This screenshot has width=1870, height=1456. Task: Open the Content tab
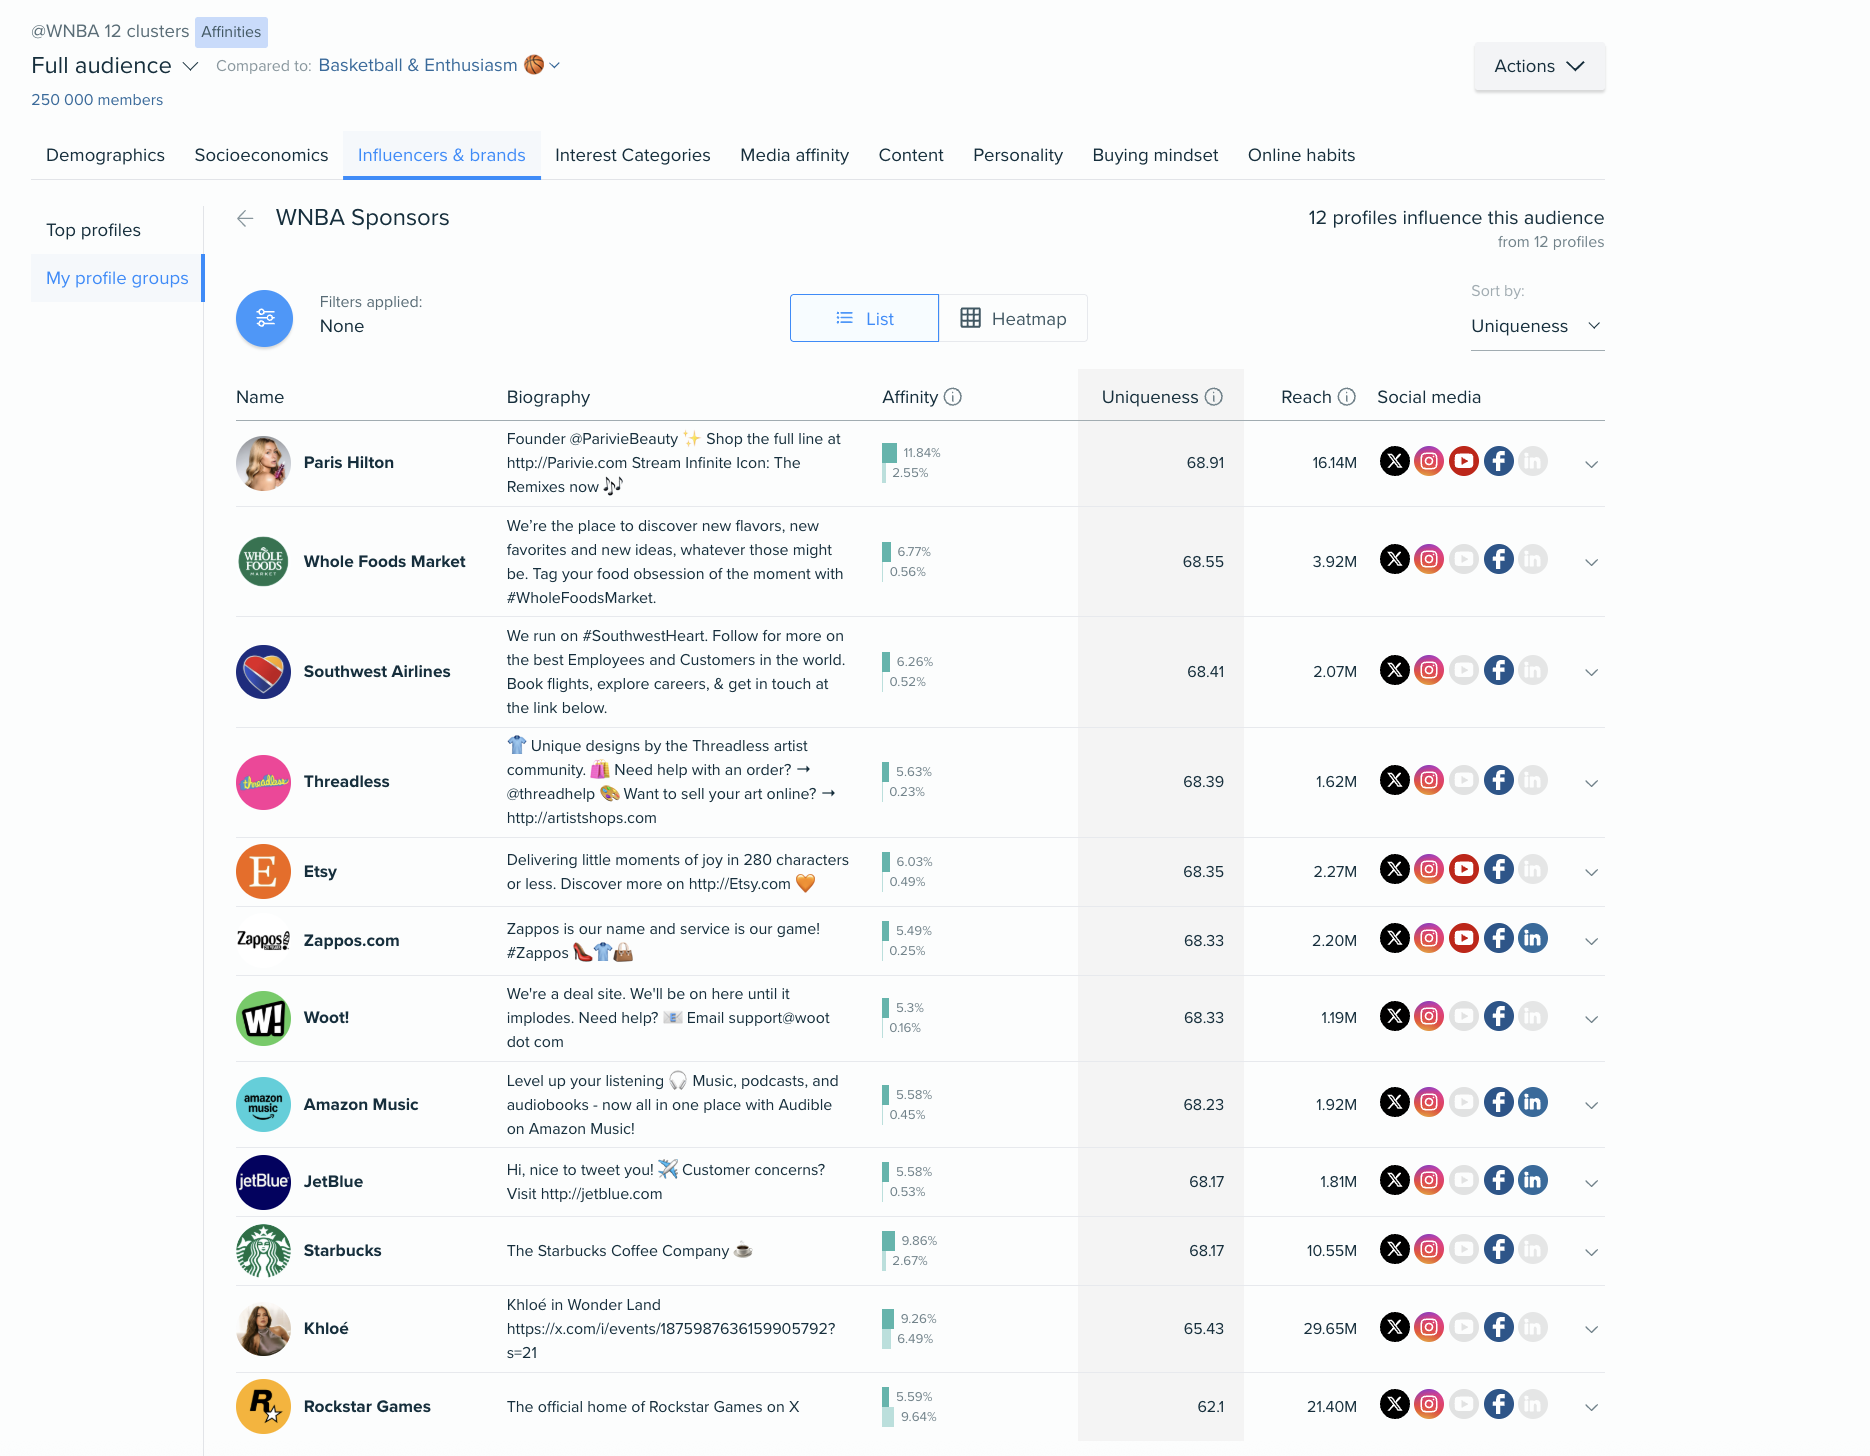click(x=911, y=155)
